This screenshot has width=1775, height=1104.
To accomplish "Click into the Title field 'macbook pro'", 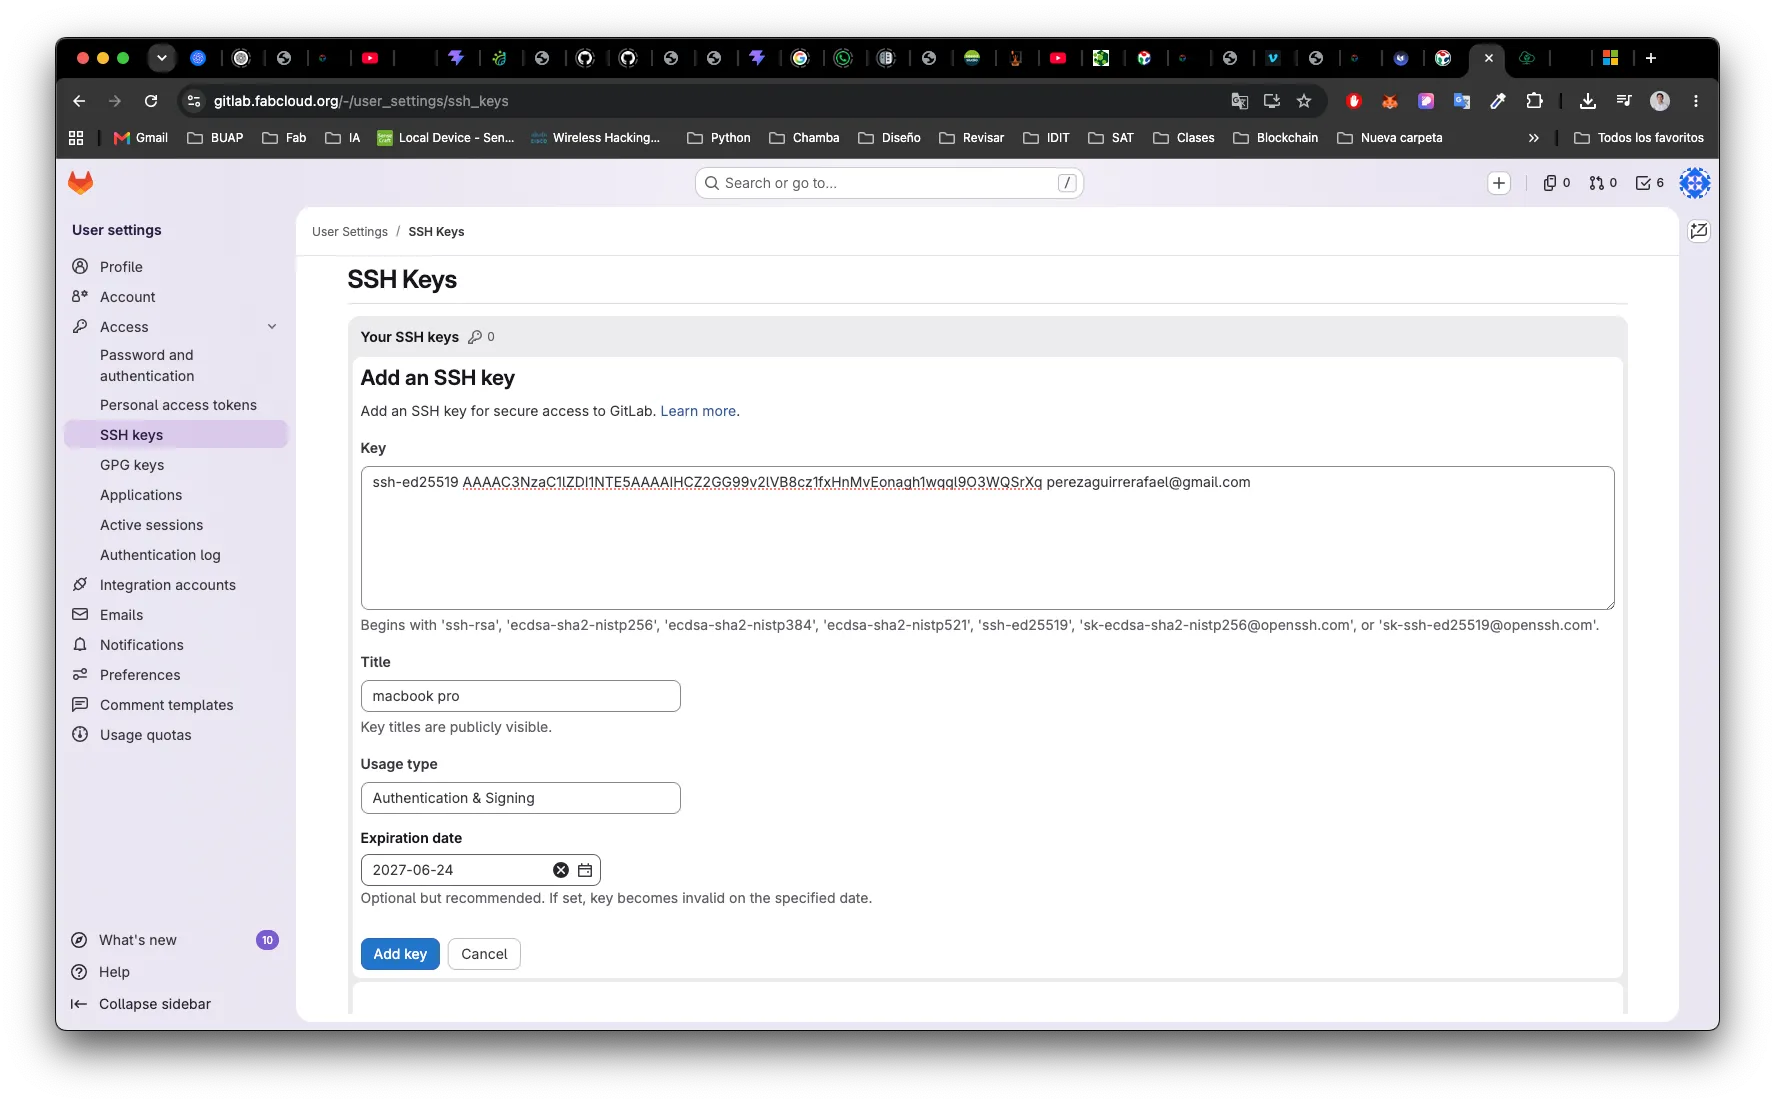I will tap(520, 696).
